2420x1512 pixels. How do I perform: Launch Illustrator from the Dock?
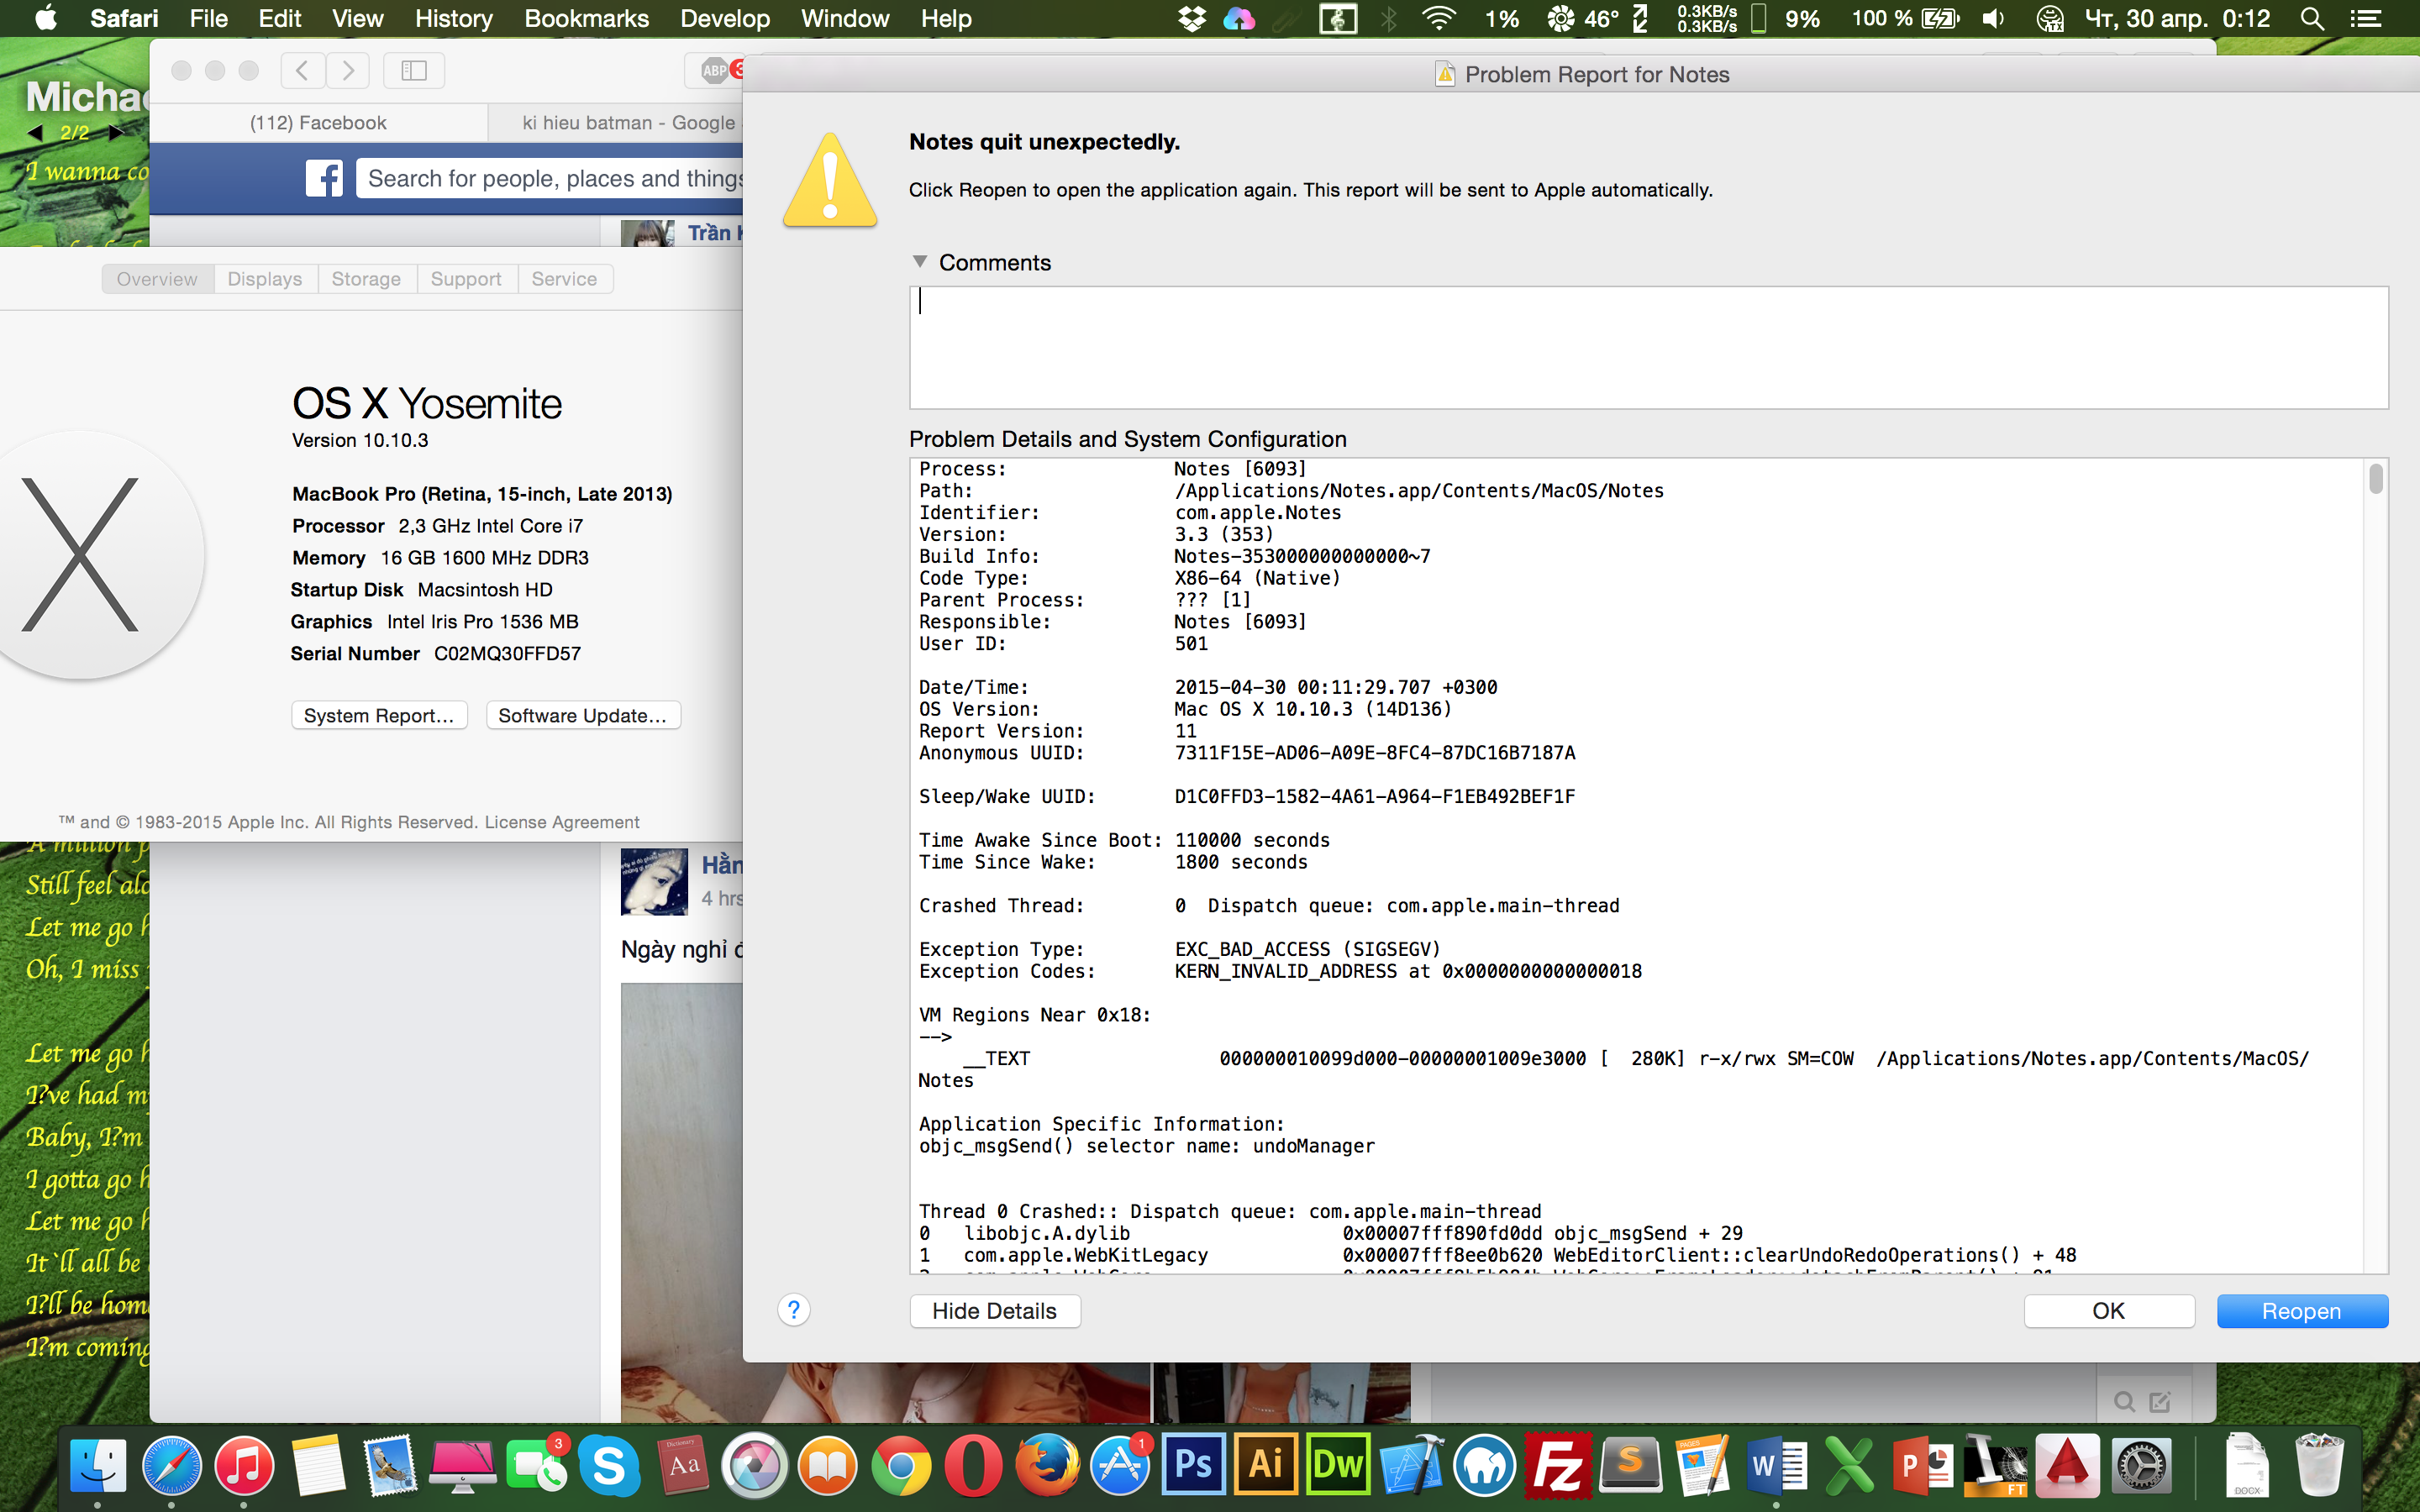point(1266,1466)
